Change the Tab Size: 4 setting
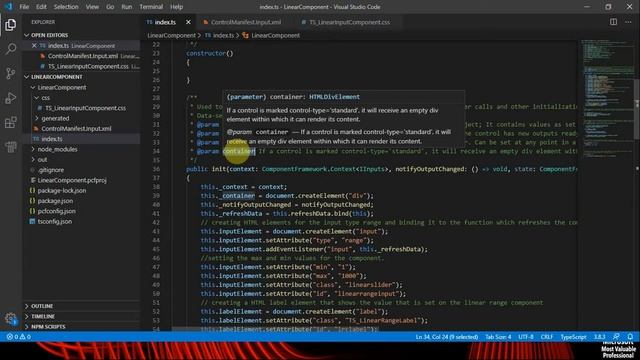The height and width of the screenshot is (360, 640). (498, 337)
